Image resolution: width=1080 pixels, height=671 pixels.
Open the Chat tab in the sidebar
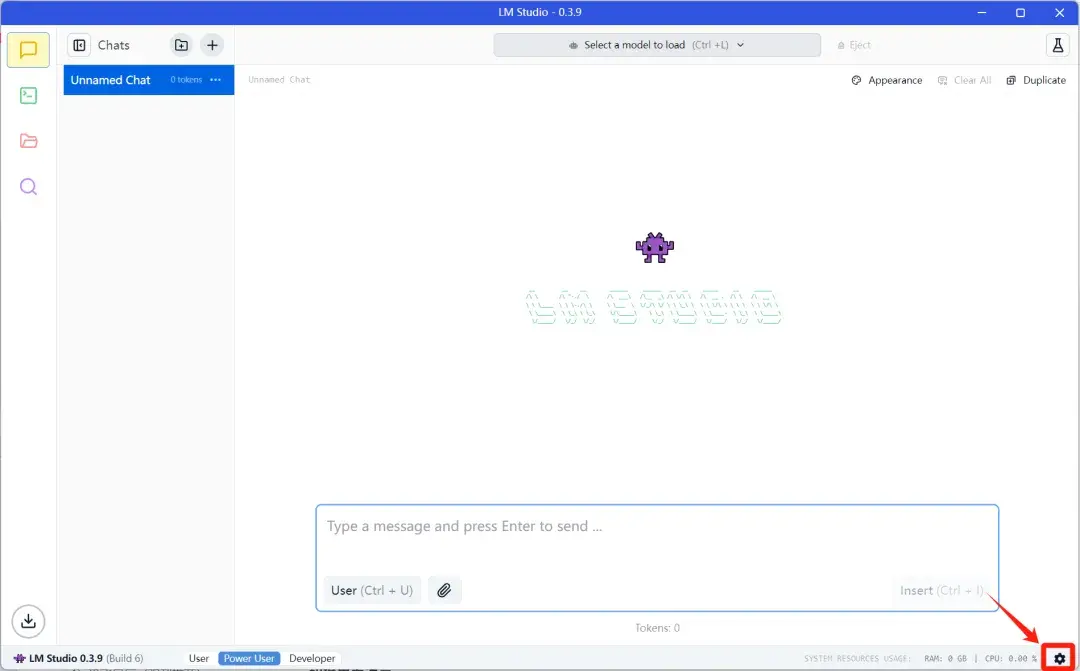(28, 50)
